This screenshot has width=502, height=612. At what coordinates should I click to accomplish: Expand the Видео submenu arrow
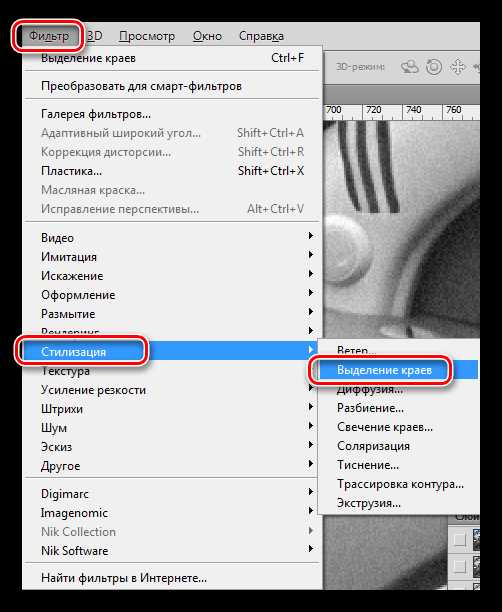311,235
